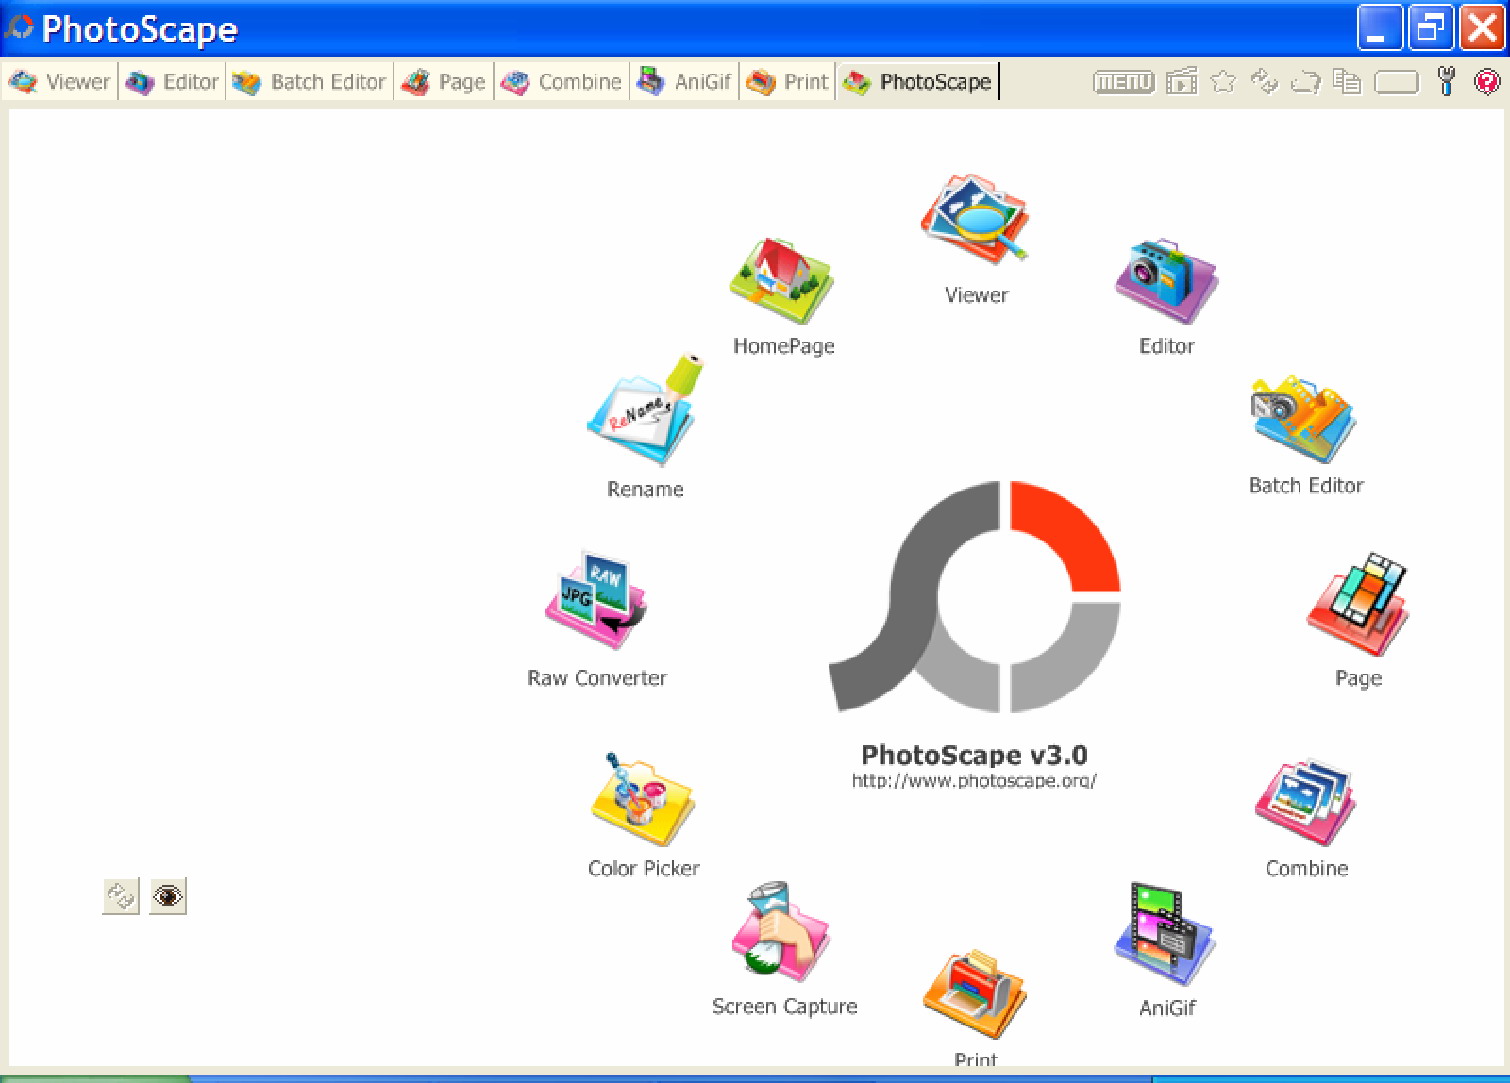1510x1083 pixels.
Task: Click the Screen Capture label
Action: pos(785,1006)
